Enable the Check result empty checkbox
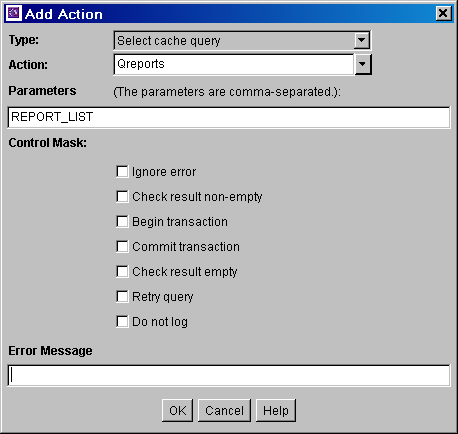The image size is (458, 434). click(122, 272)
